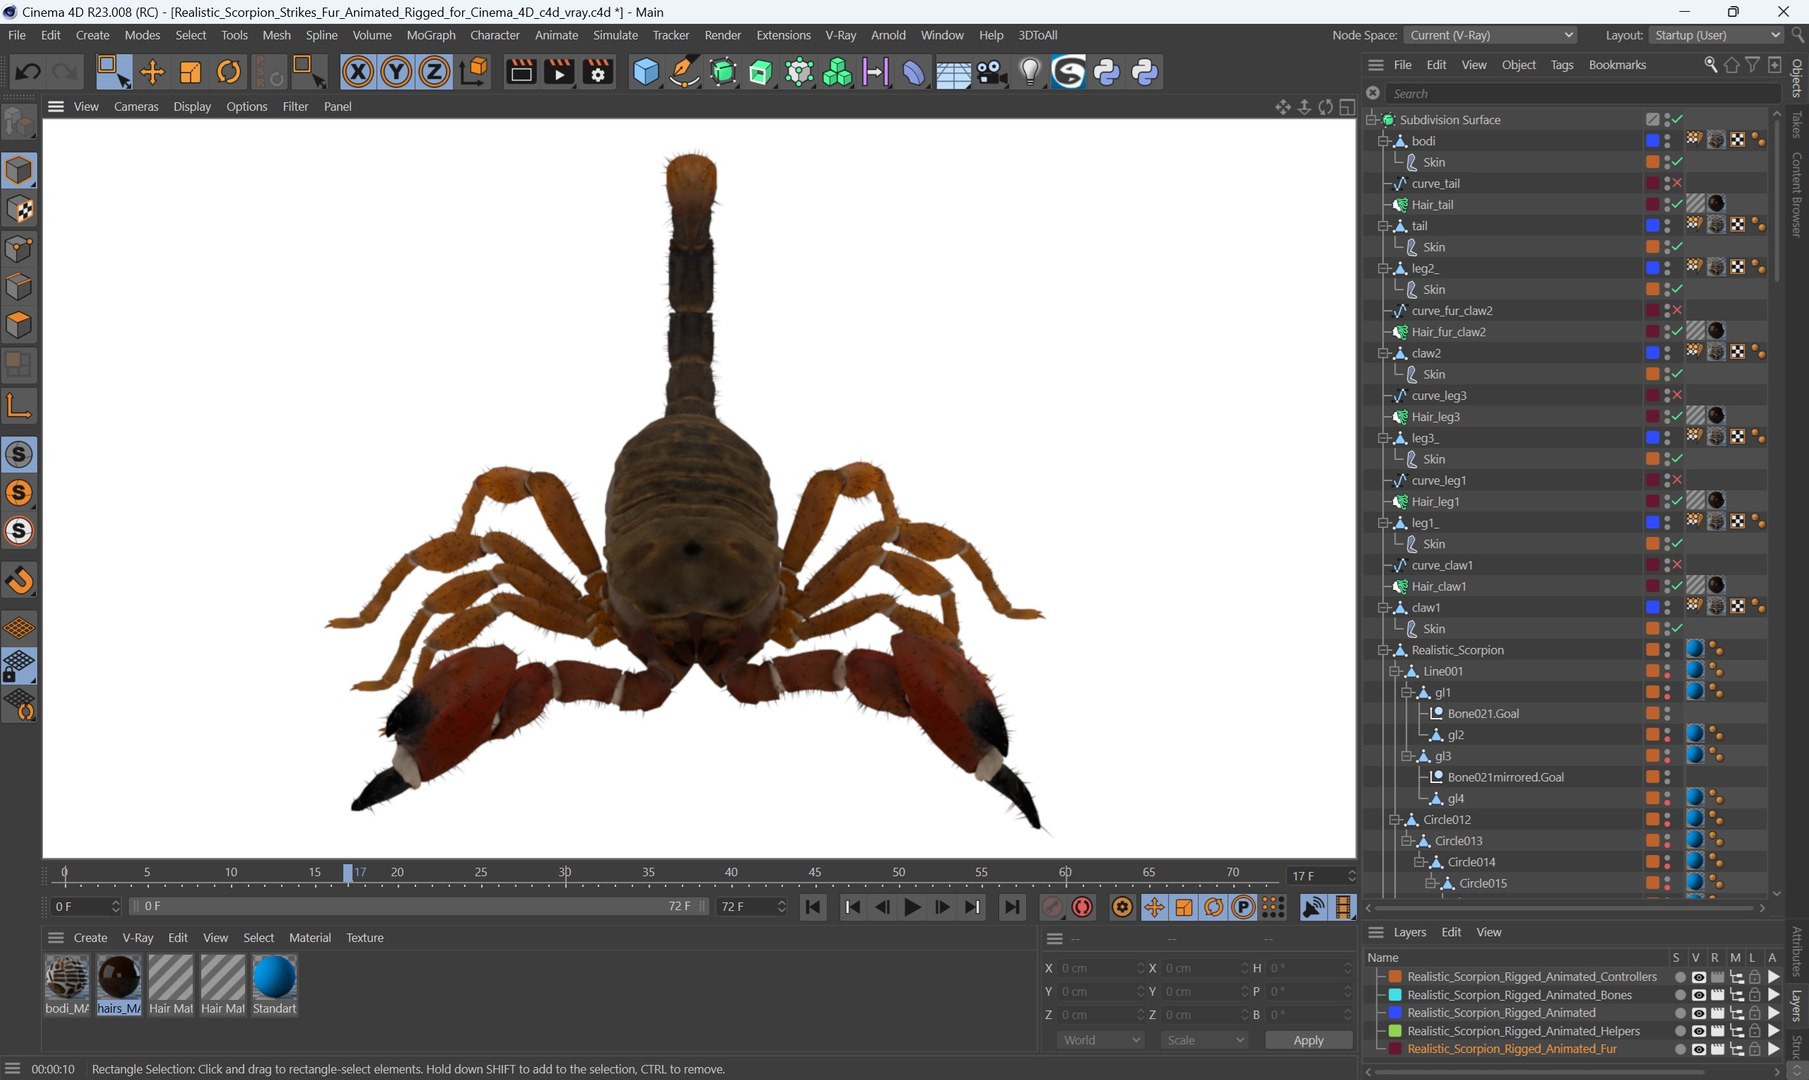Add a Light object from toolbar
This screenshot has width=1809, height=1080.
pos(1030,72)
